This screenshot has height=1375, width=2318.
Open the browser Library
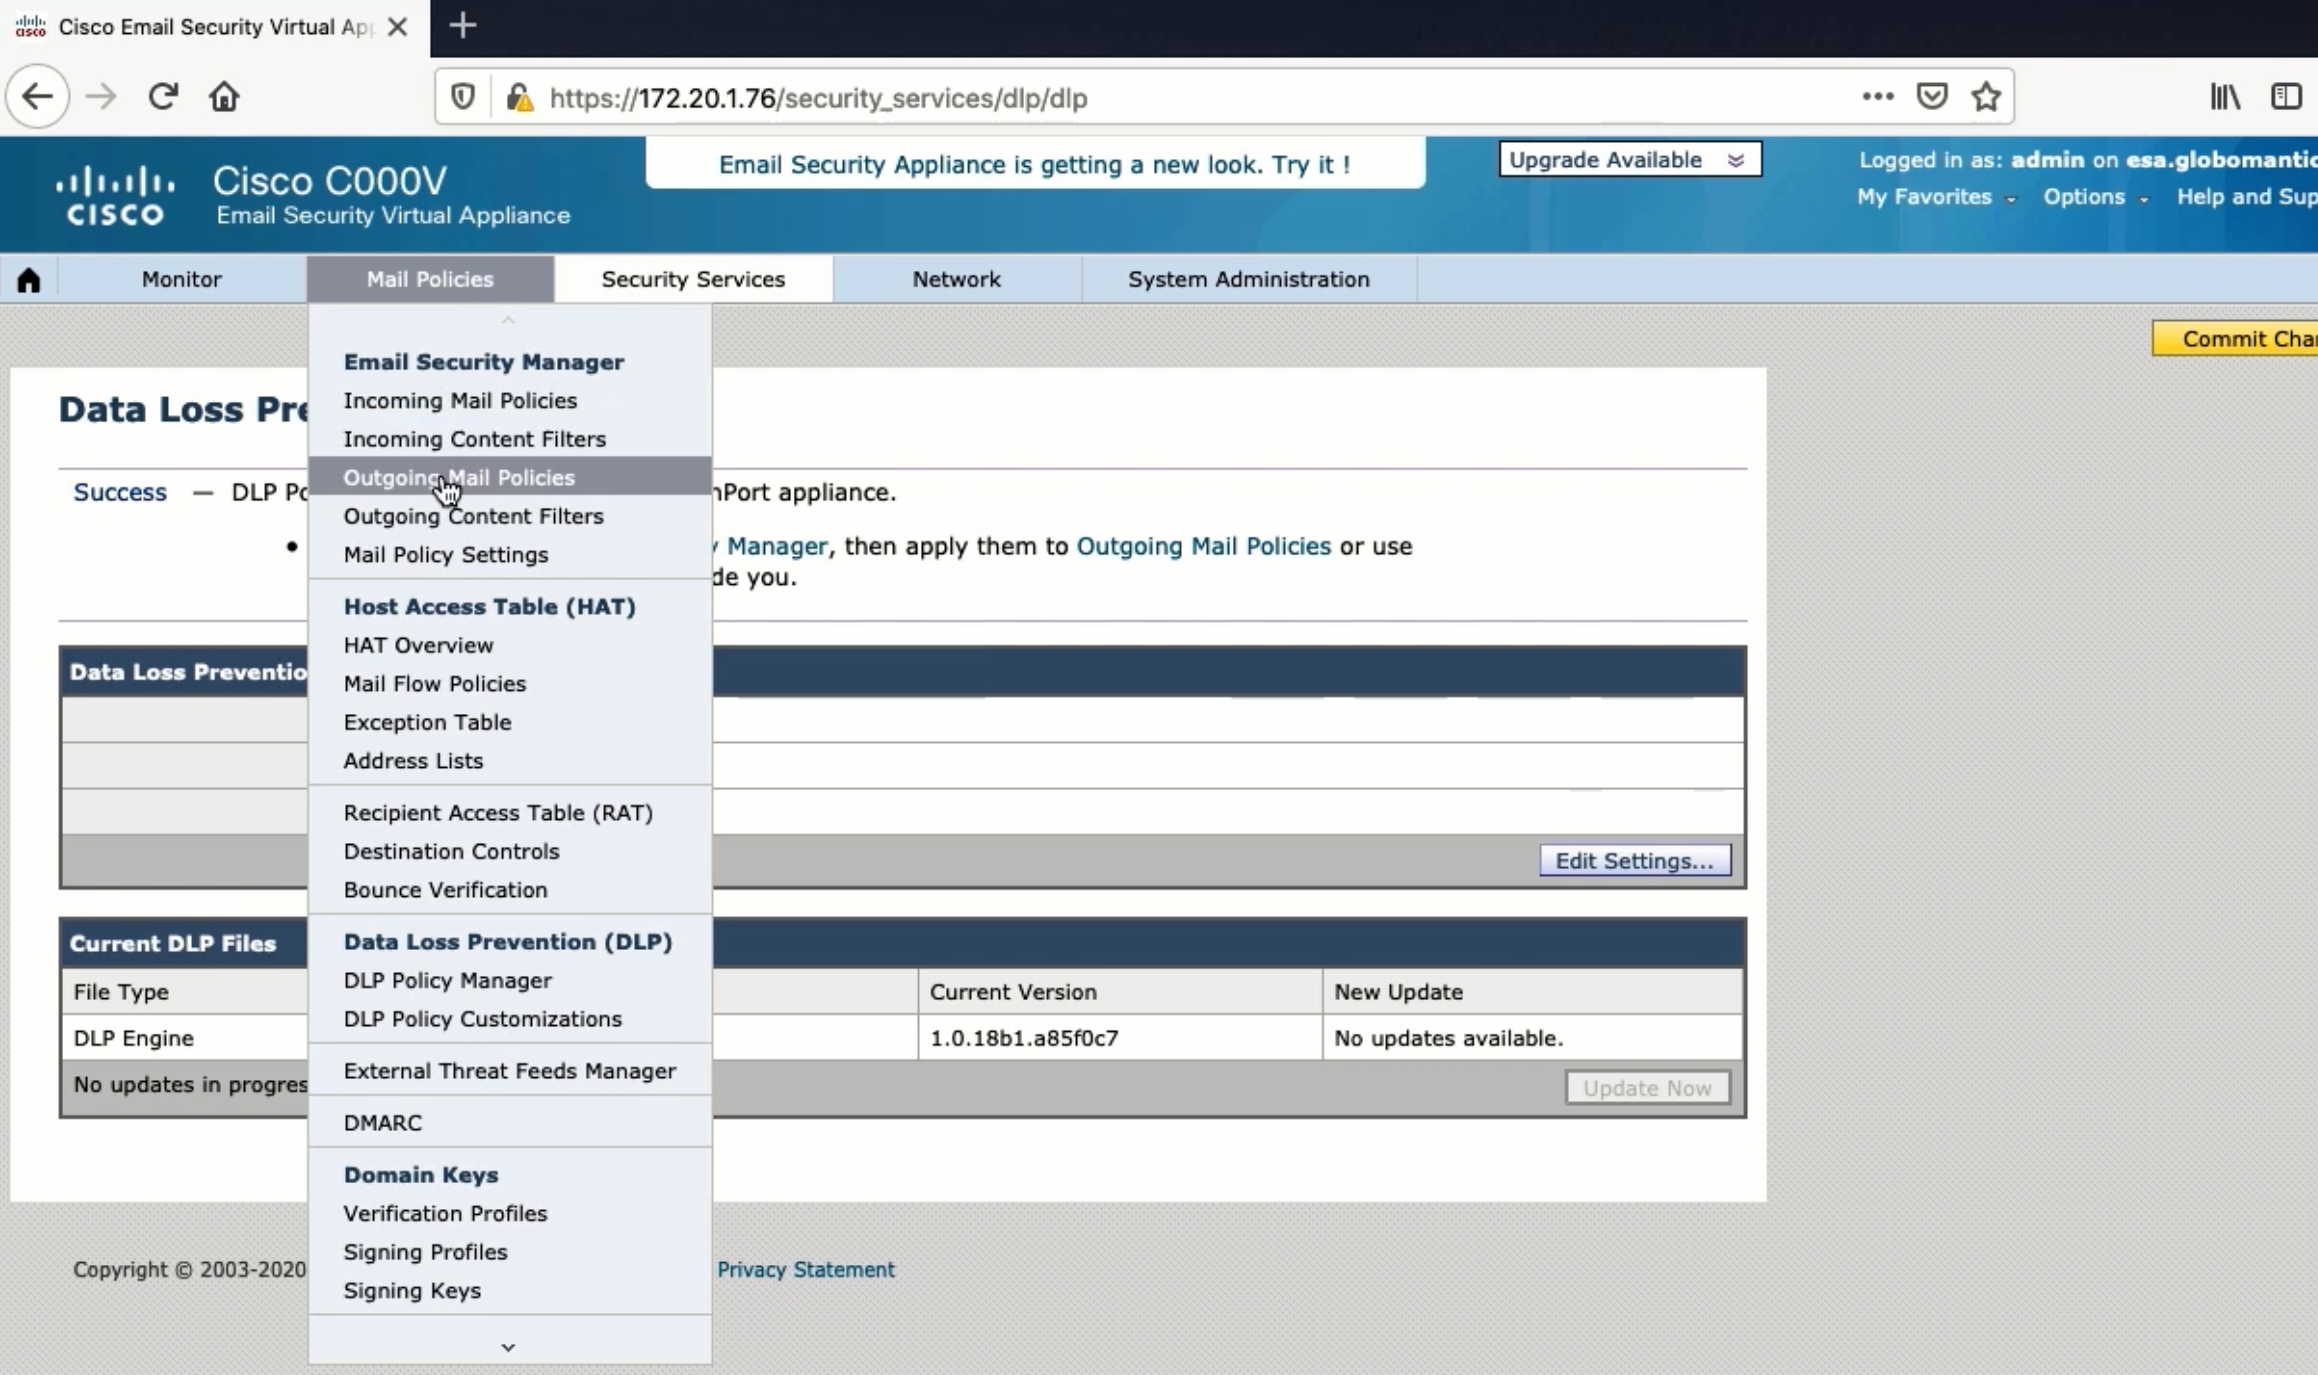[2225, 97]
